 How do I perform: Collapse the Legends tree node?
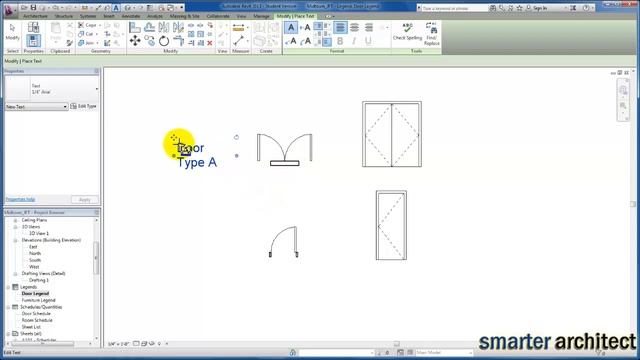8,287
